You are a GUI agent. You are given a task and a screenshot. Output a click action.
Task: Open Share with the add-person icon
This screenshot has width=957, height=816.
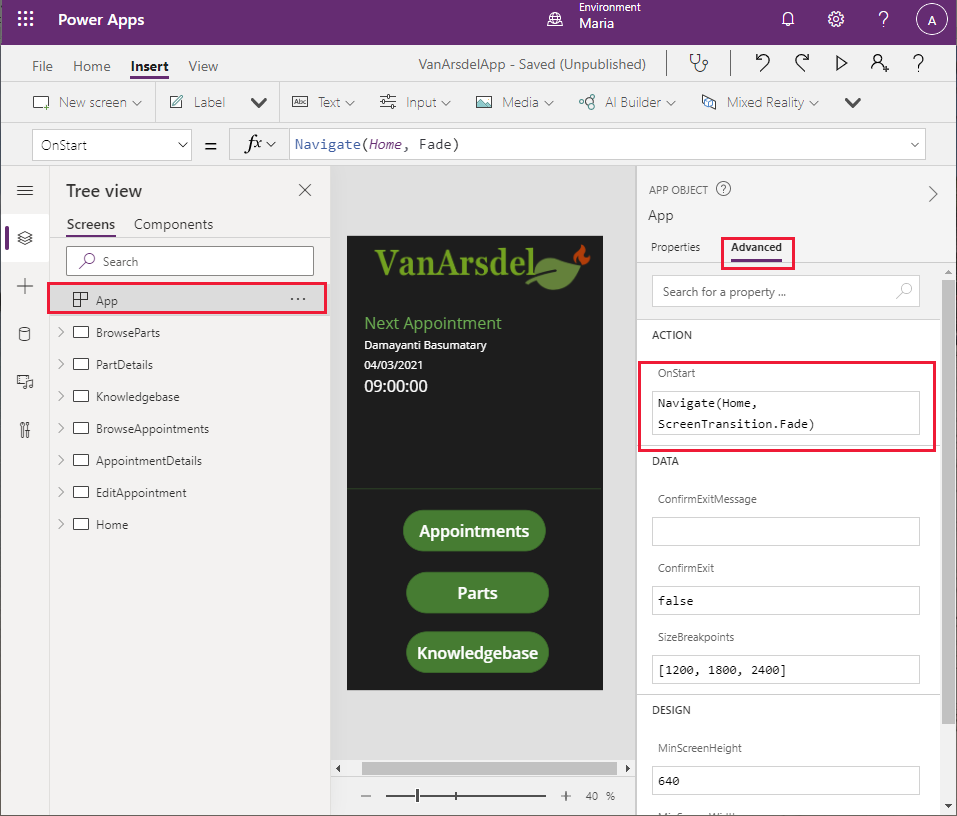879,63
